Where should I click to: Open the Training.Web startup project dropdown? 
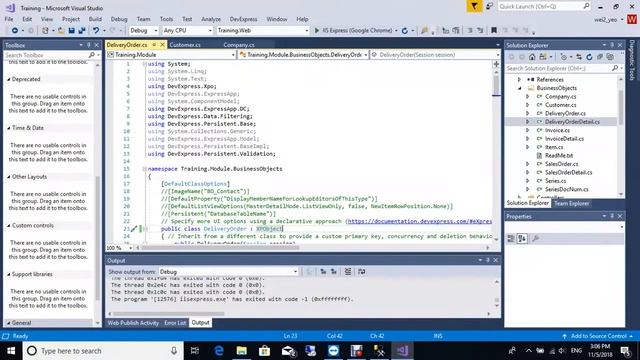262,31
